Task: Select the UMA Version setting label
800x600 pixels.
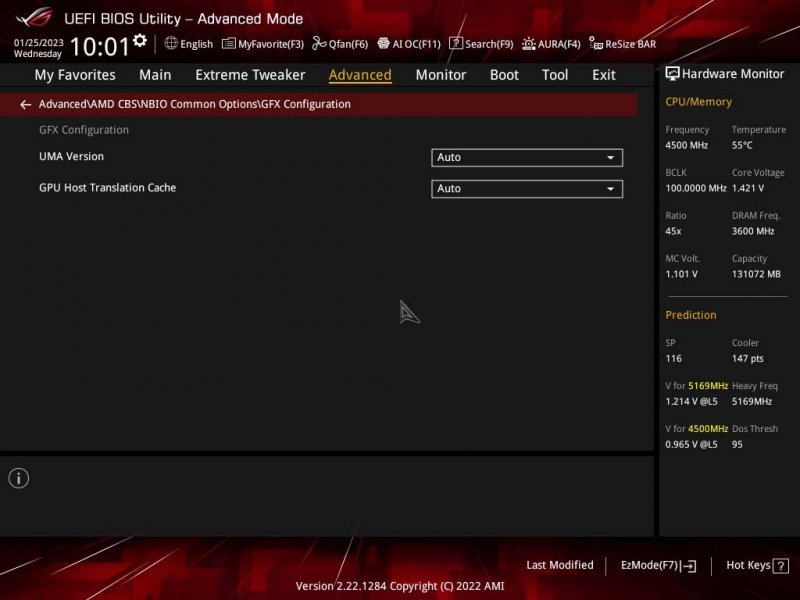Action: 71,157
